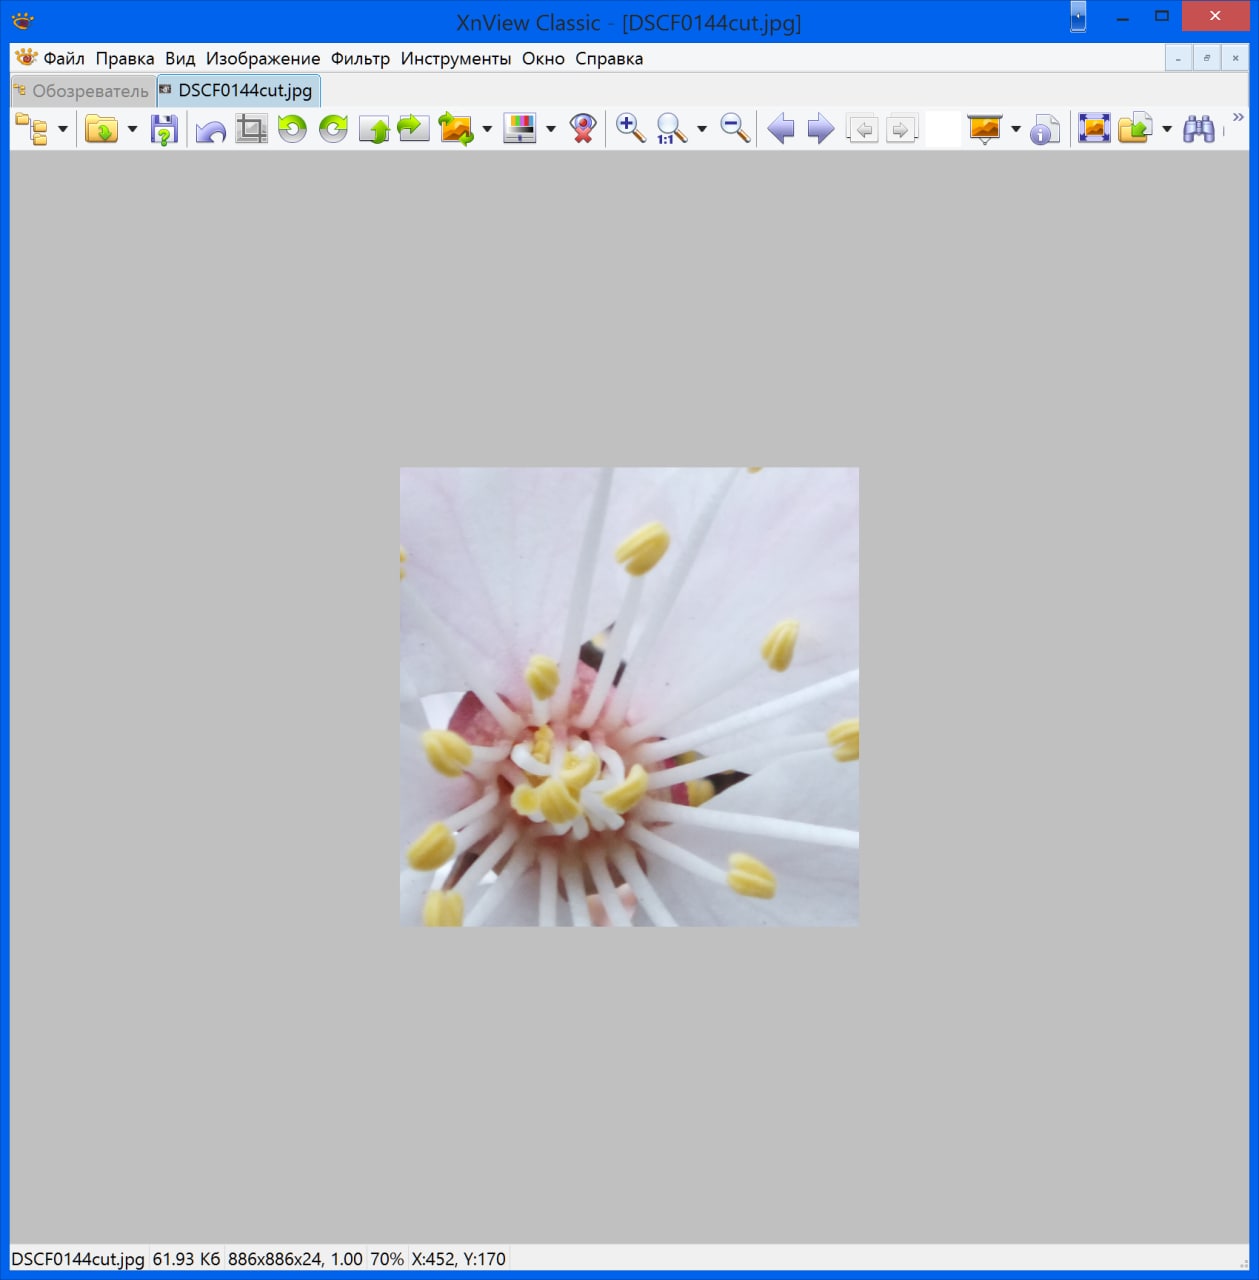1259x1280 pixels.
Task: Open the Инструменты menu
Action: pyautogui.click(x=456, y=58)
